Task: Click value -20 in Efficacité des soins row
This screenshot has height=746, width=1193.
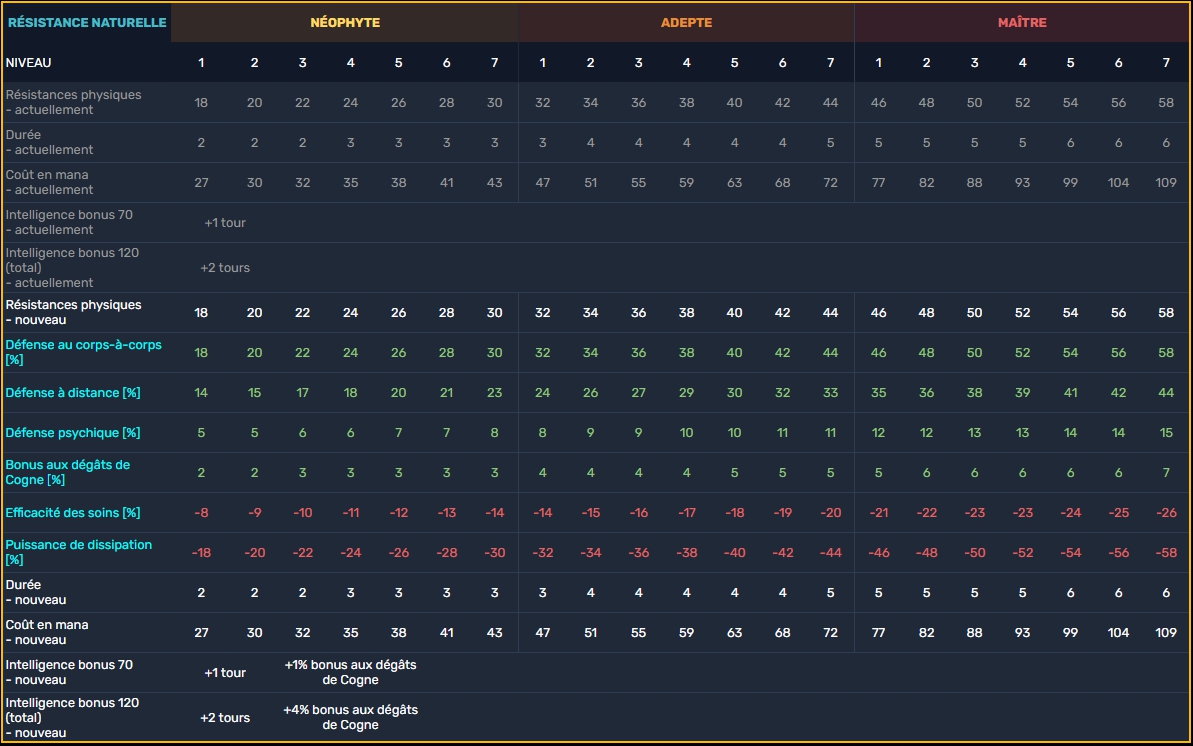Action: [x=830, y=512]
